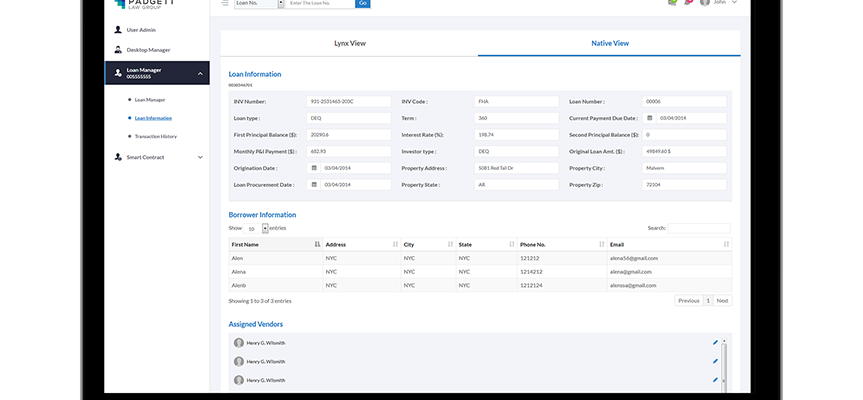
Task: Click the borrower table Search field
Action: (699, 228)
